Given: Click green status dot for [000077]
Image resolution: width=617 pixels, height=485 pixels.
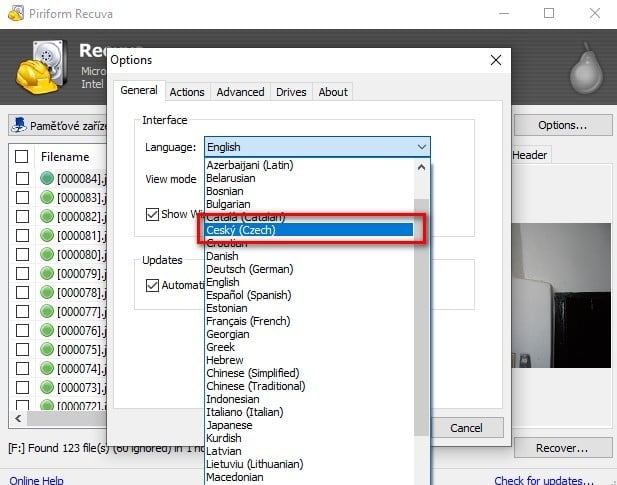Looking at the screenshot, I should pyautogui.click(x=47, y=311).
